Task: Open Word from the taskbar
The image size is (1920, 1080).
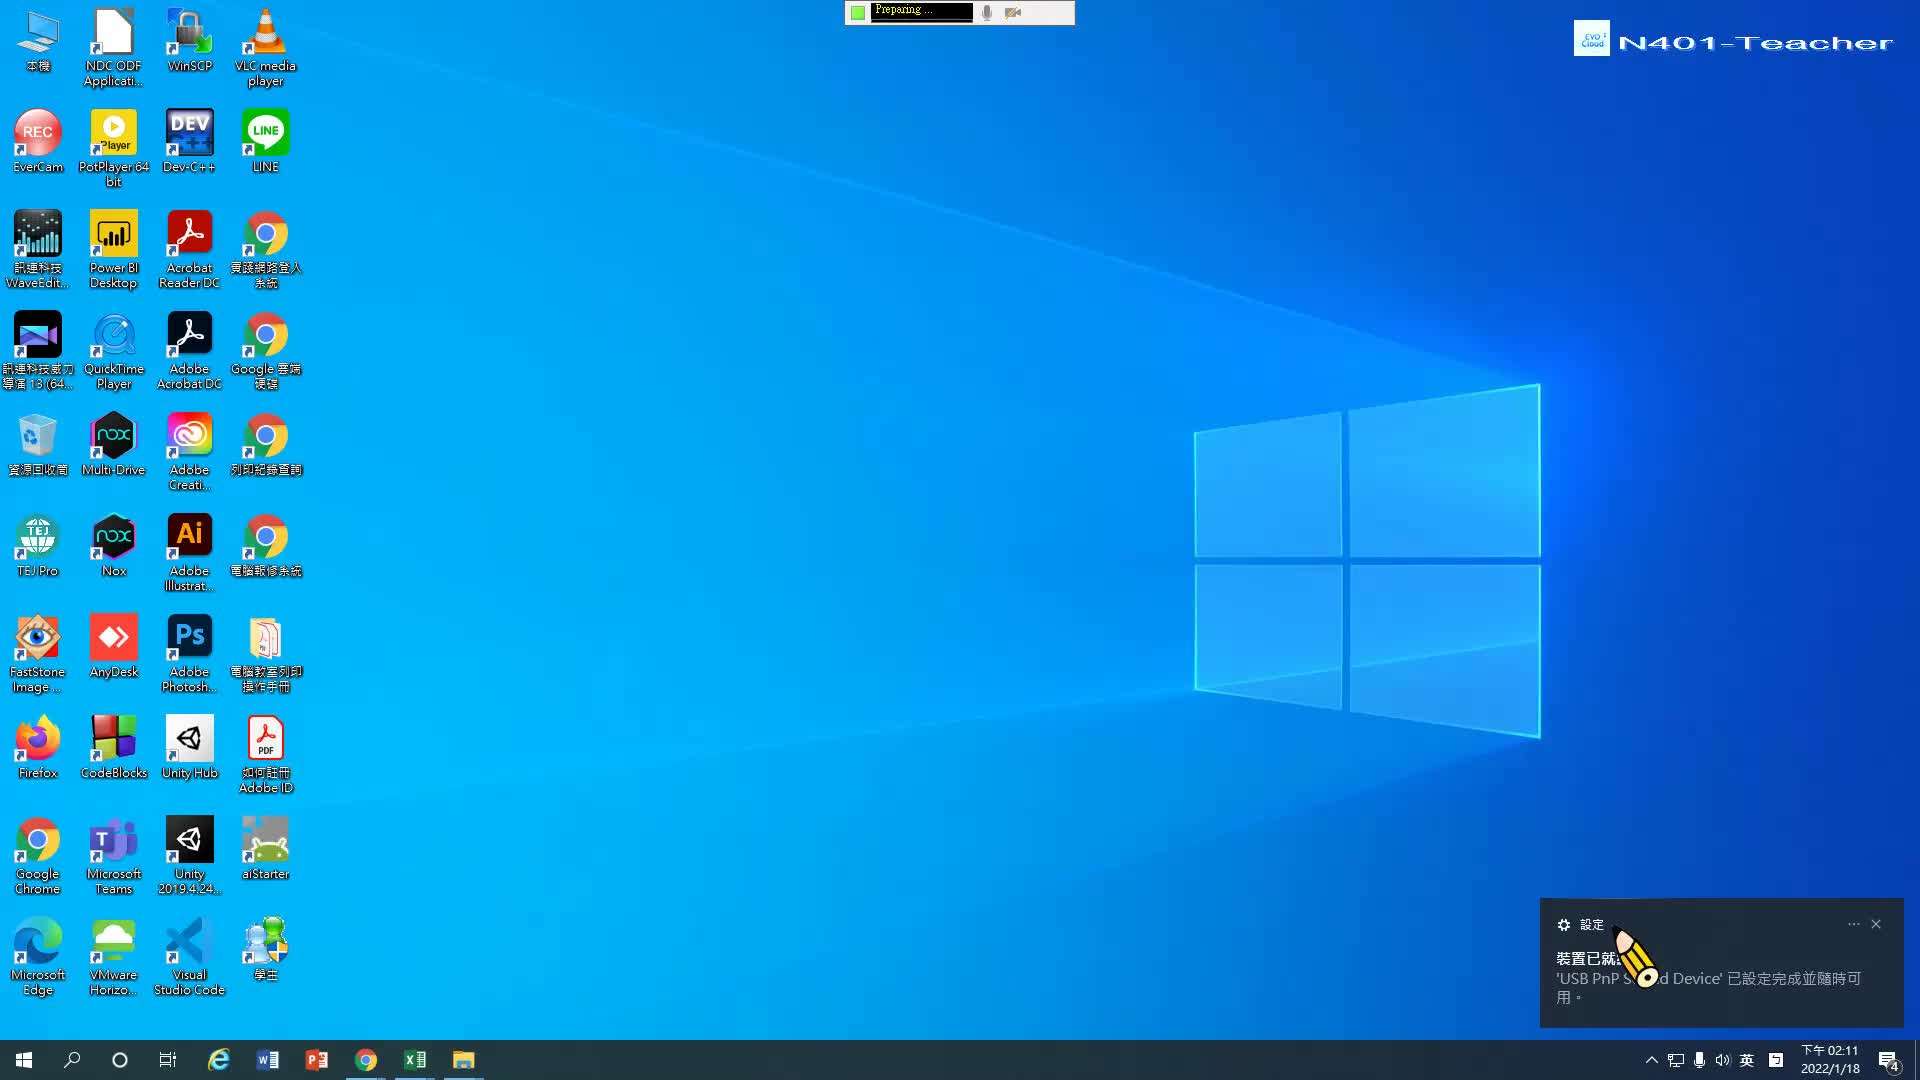Action: pos(267,1060)
